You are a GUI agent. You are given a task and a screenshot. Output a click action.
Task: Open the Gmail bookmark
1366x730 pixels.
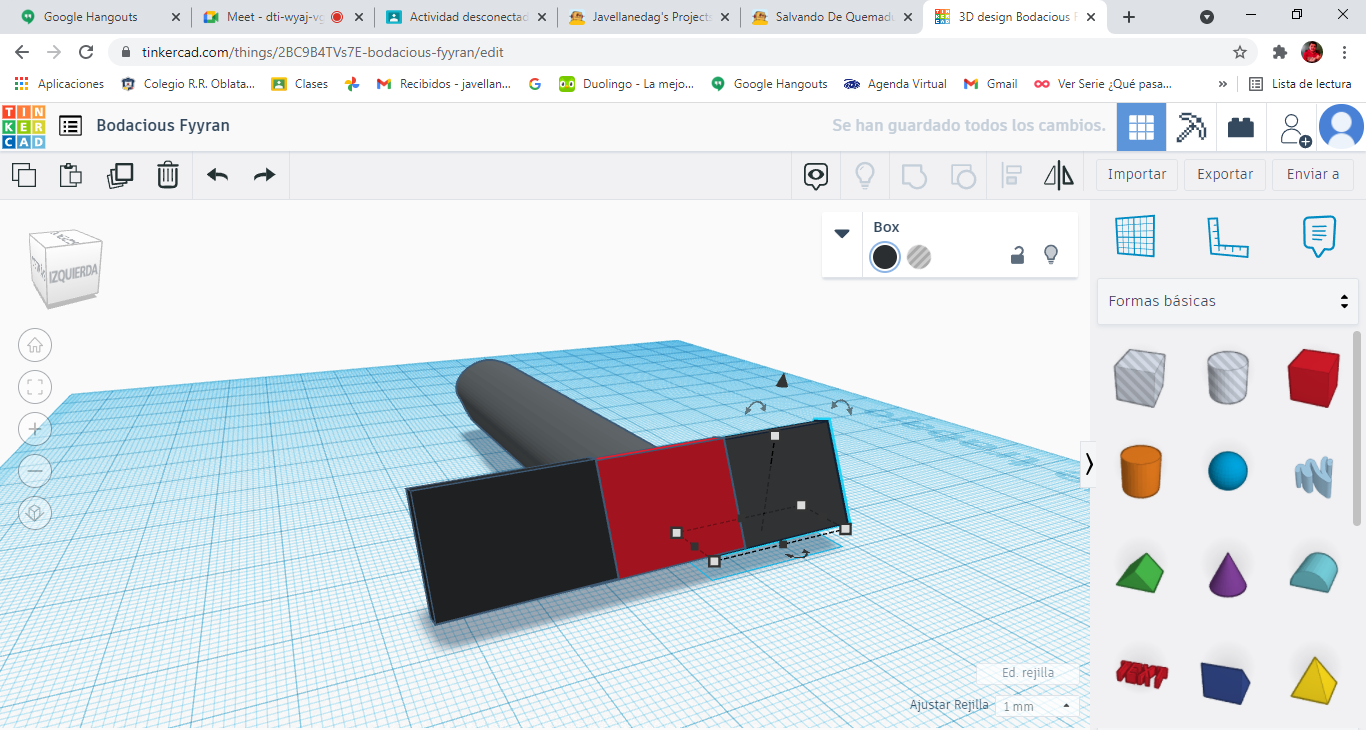tap(990, 84)
